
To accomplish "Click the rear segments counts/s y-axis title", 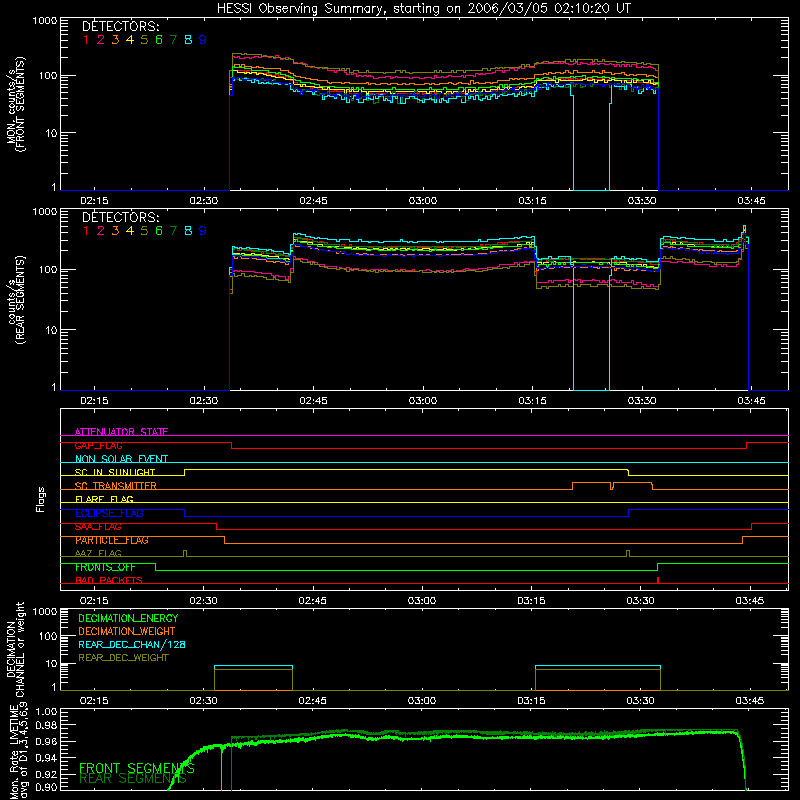I will 15,301.
